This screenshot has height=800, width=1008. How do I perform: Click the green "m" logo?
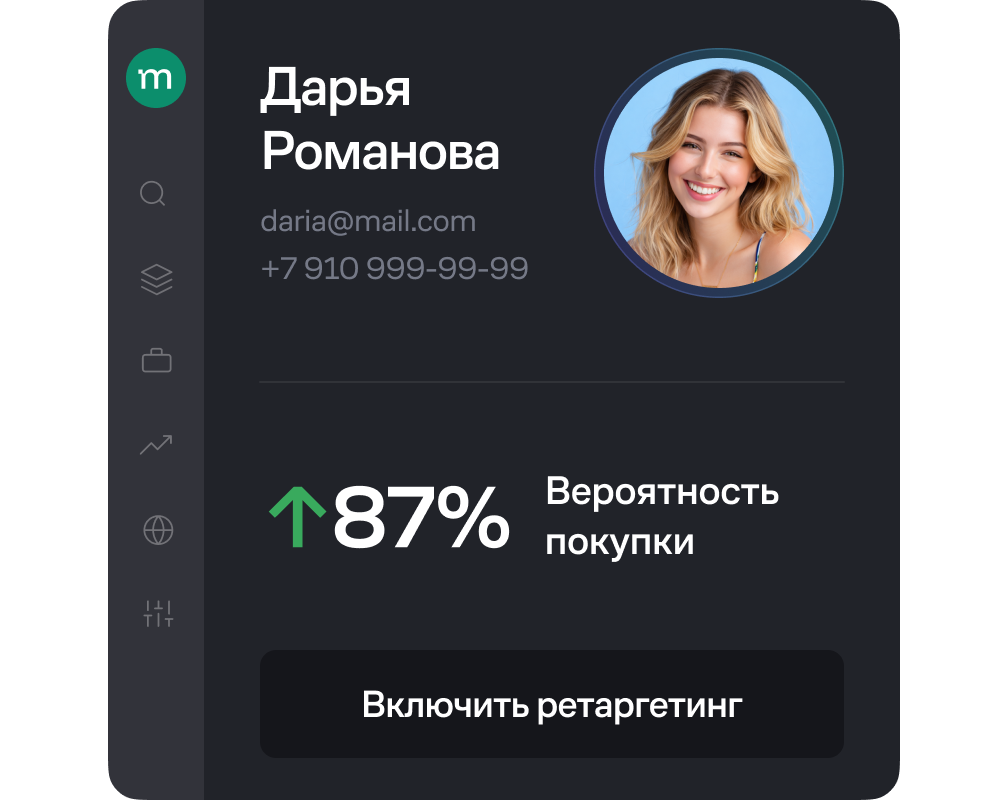click(156, 78)
